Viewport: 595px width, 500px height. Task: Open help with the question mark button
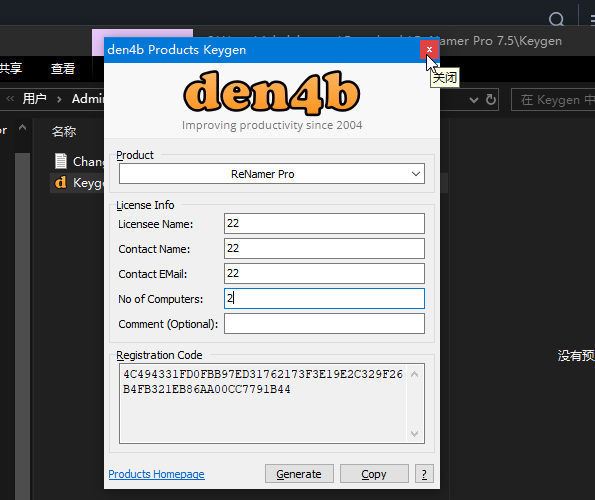tap(424, 474)
